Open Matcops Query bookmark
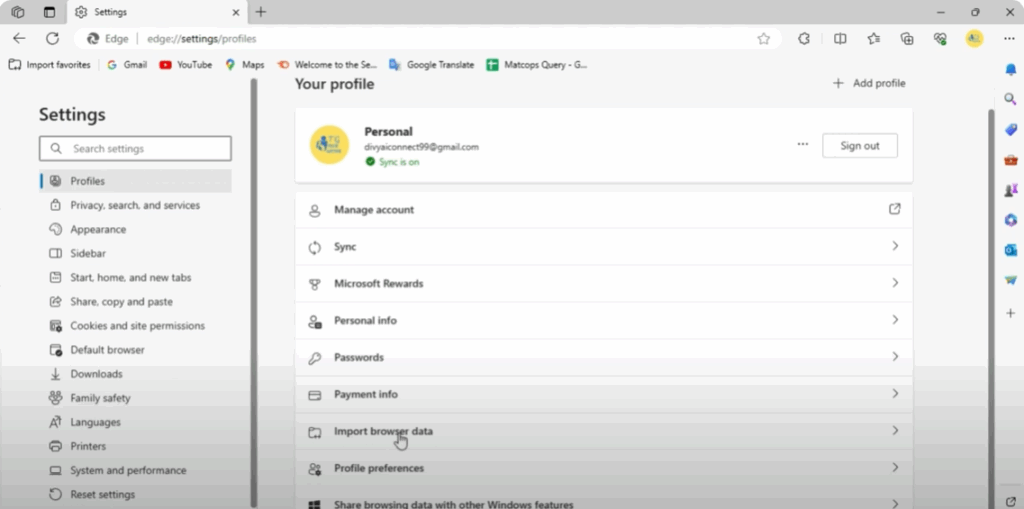 point(537,65)
